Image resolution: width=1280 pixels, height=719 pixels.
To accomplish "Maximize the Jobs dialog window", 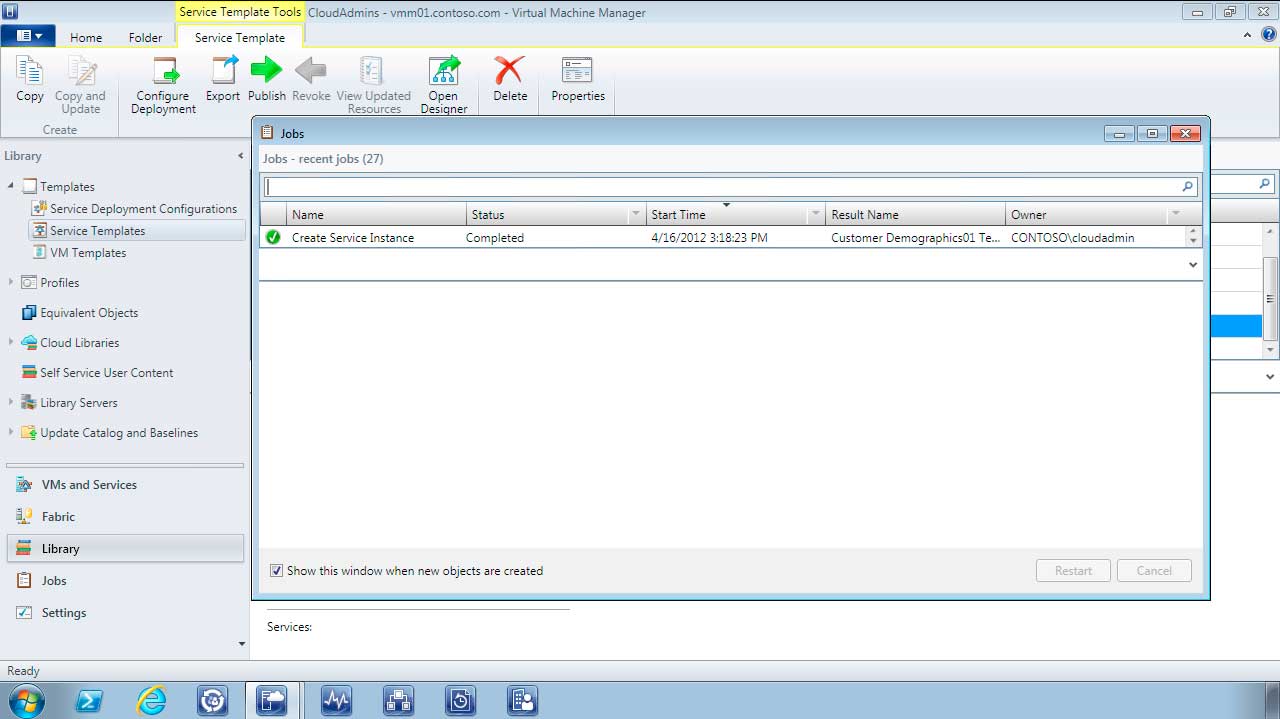I will tap(1152, 133).
